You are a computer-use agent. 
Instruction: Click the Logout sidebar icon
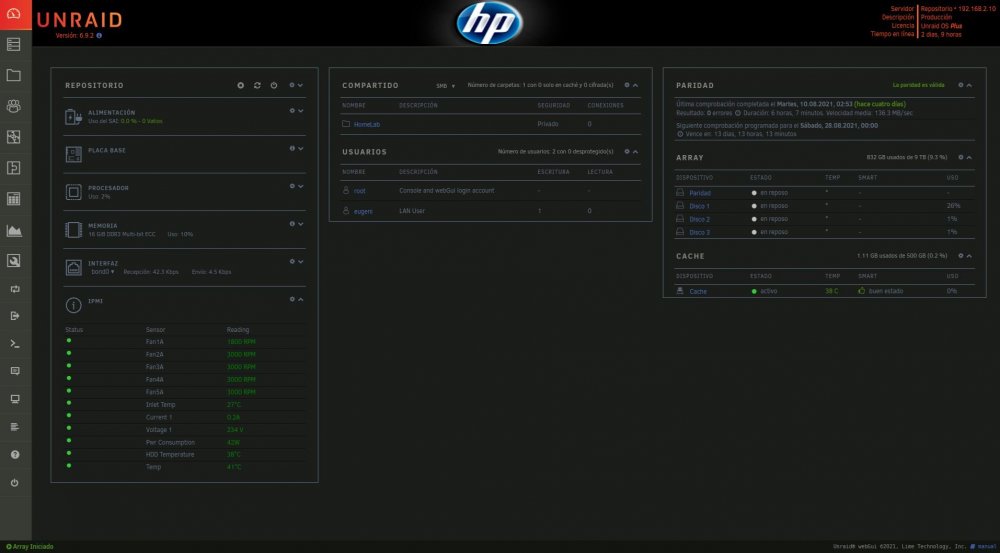(15, 316)
